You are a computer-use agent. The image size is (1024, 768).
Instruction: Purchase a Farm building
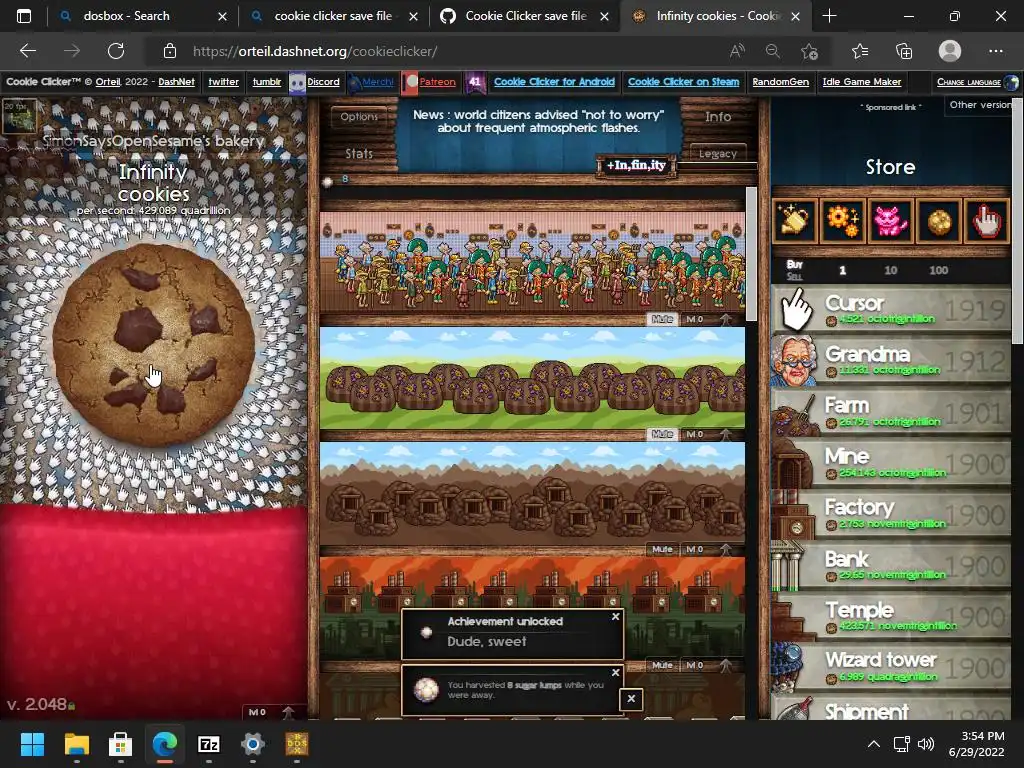(x=891, y=411)
